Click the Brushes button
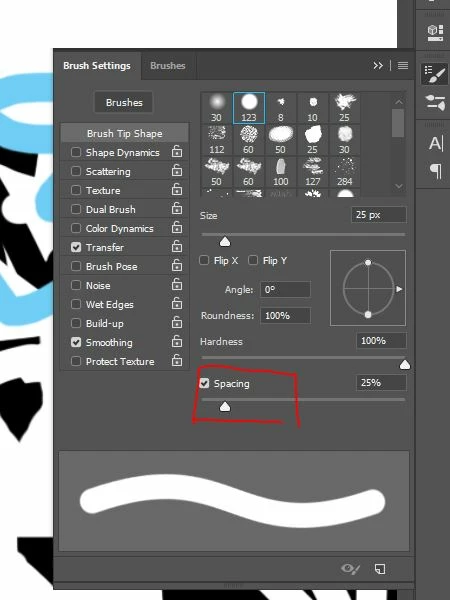450x600 pixels. [x=124, y=102]
